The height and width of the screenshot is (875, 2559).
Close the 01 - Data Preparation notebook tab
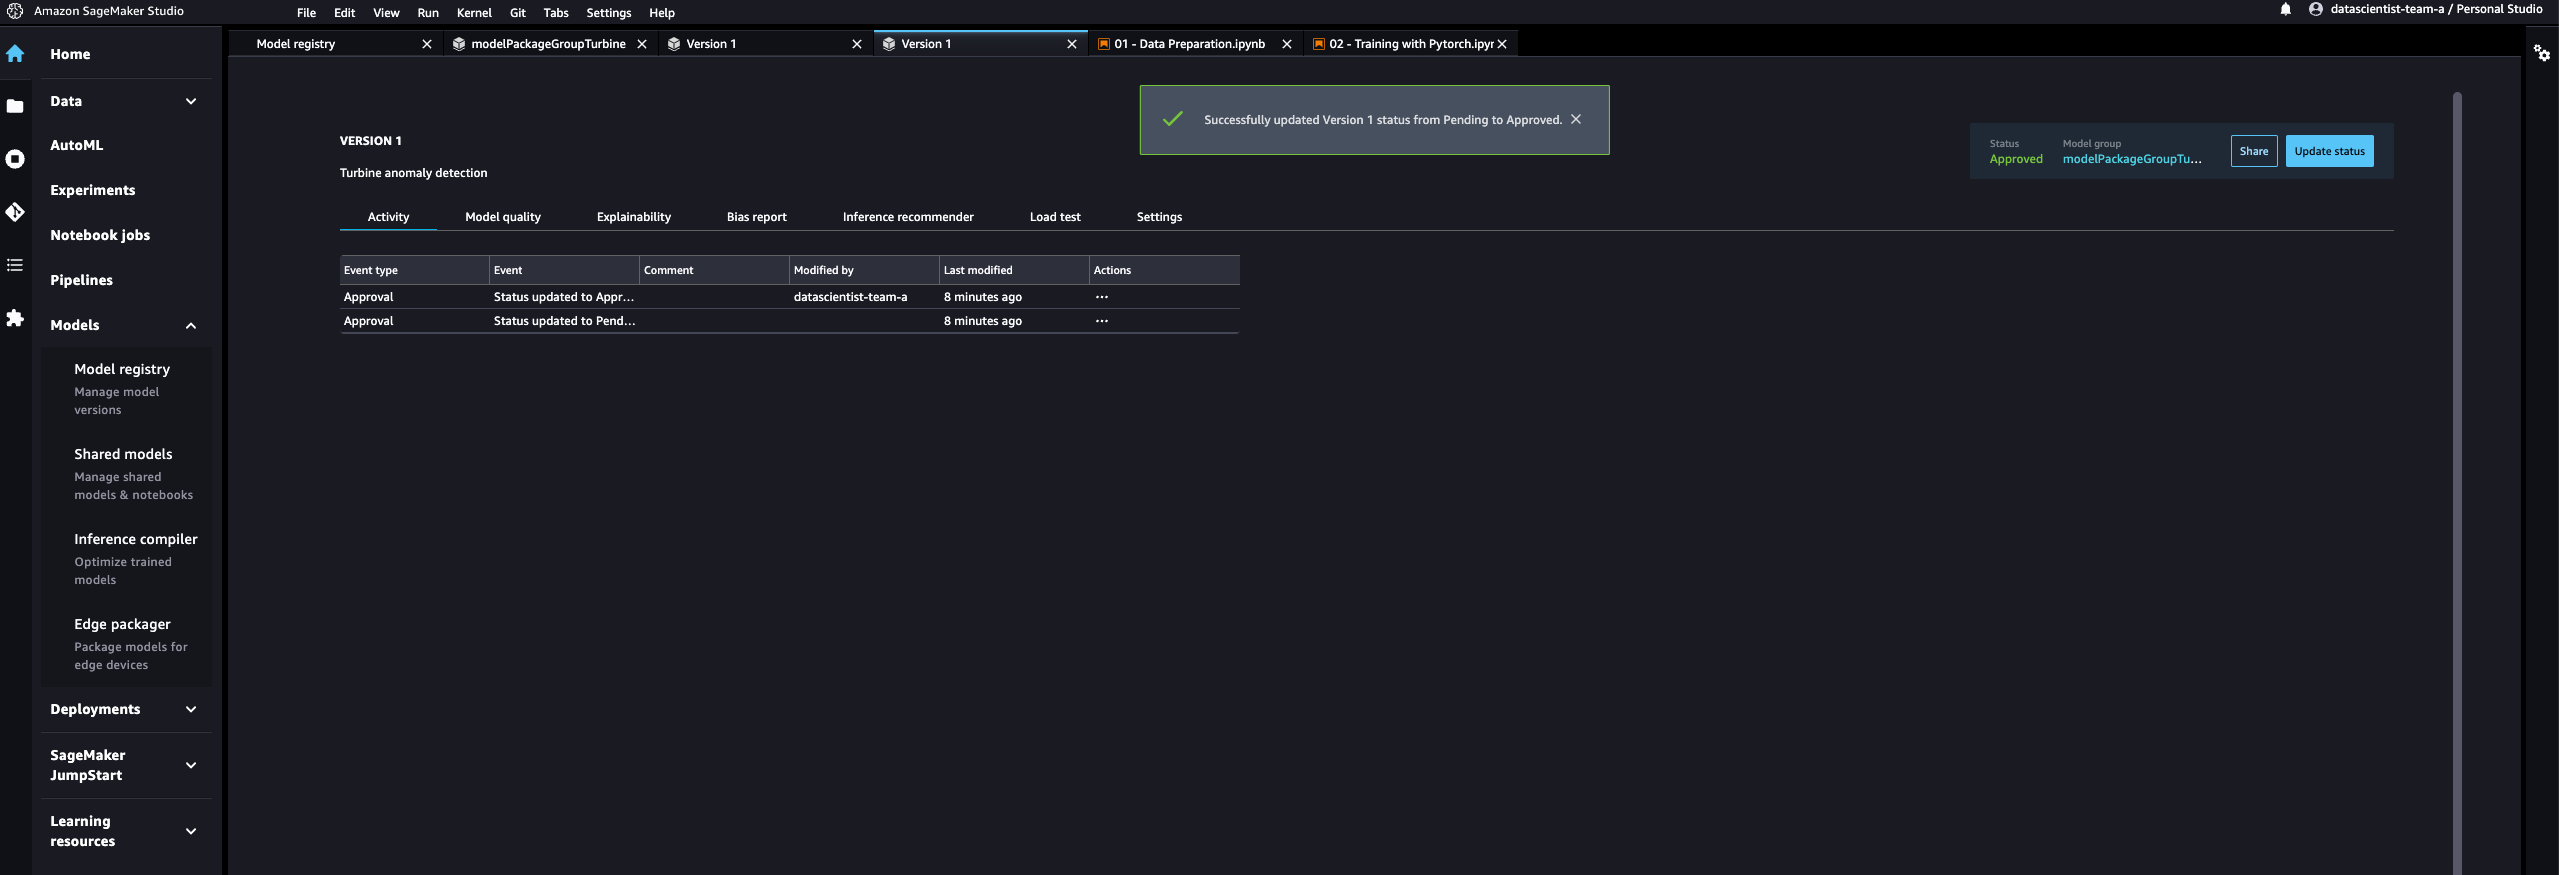pos(1287,44)
